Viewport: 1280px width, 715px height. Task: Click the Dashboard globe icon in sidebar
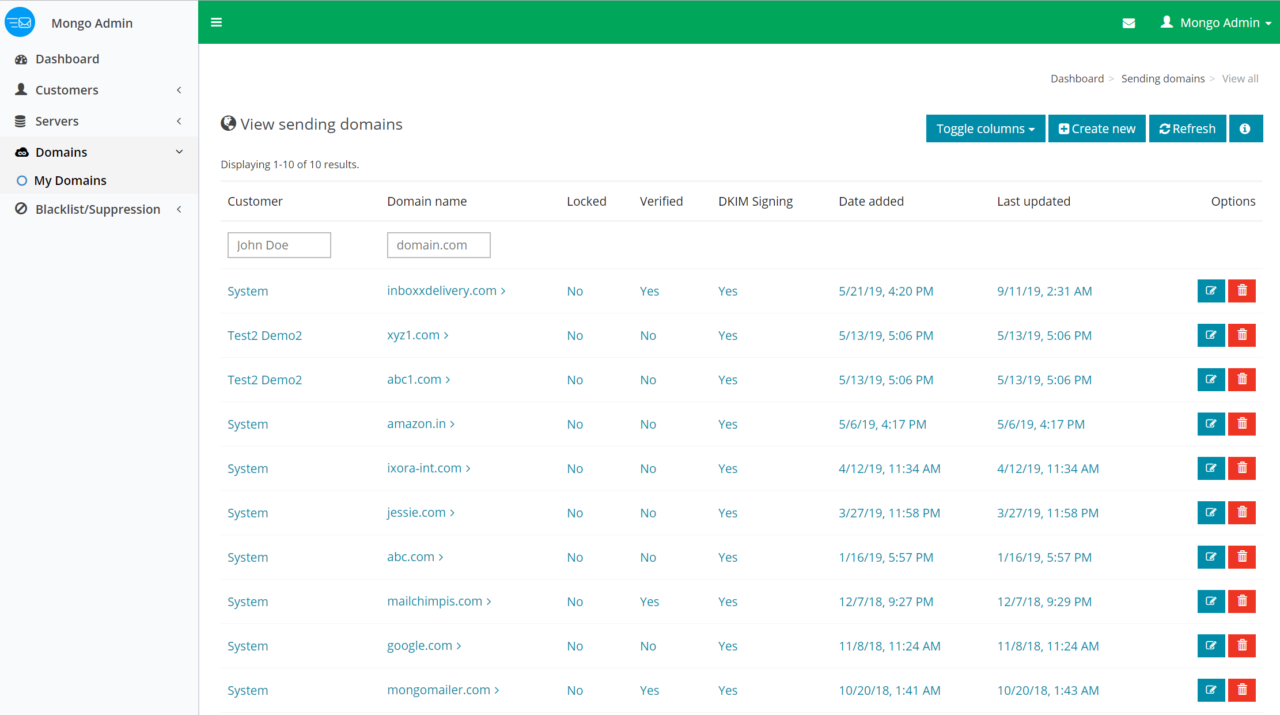pyautogui.click(x=24, y=58)
